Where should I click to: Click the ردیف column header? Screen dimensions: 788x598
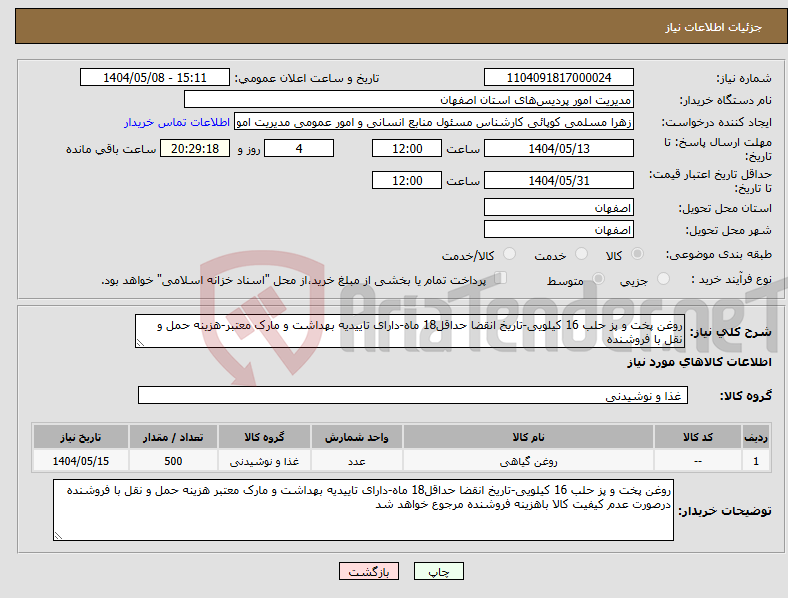click(x=756, y=437)
